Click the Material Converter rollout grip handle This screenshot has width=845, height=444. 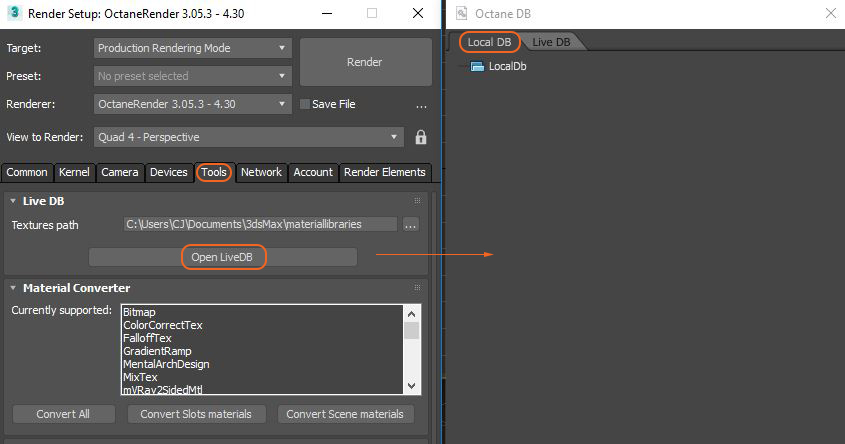pyautogui.click(x=417, y=288)
